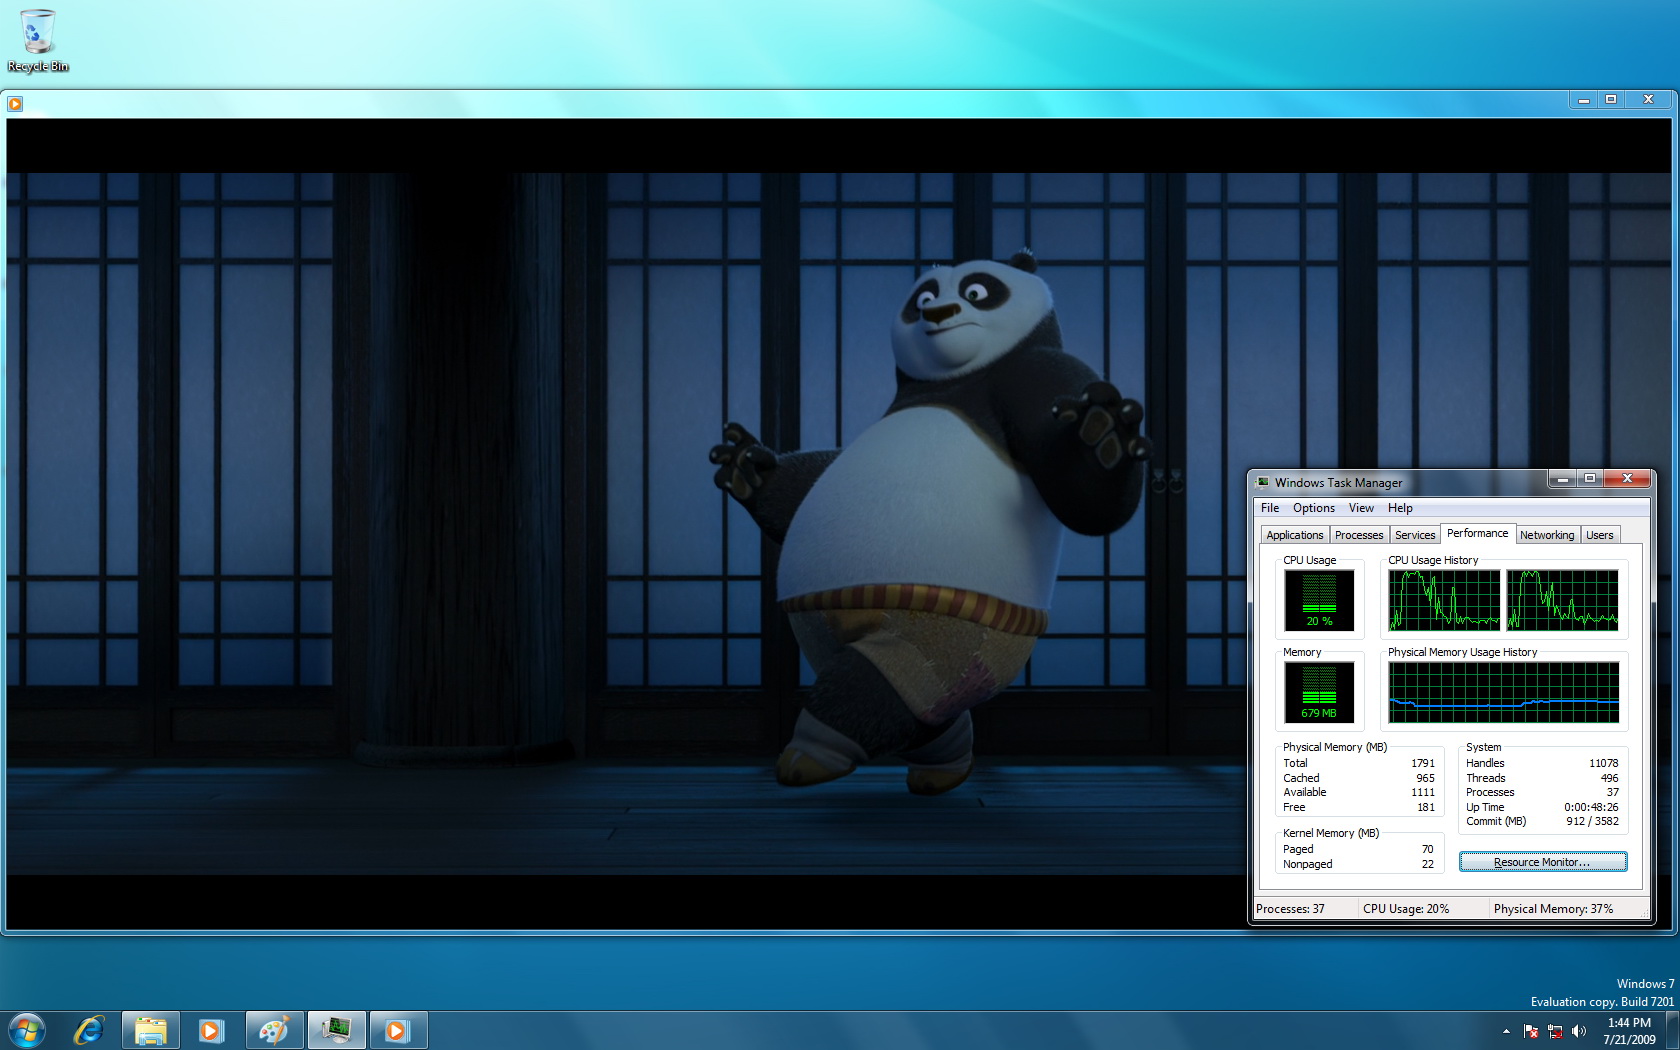Click the Available memory value 1111
The height and width of the screenshot is (1050, 1680).
(x=1423, y=792)
